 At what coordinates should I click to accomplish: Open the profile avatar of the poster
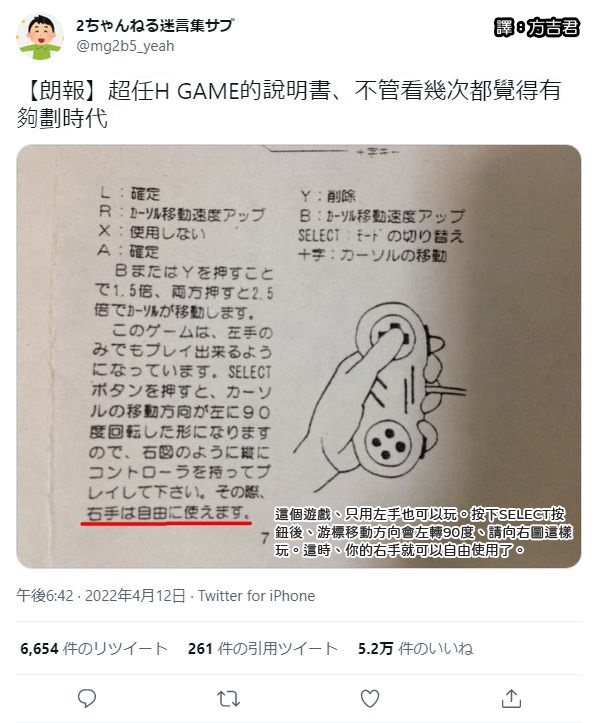(40, 36)
